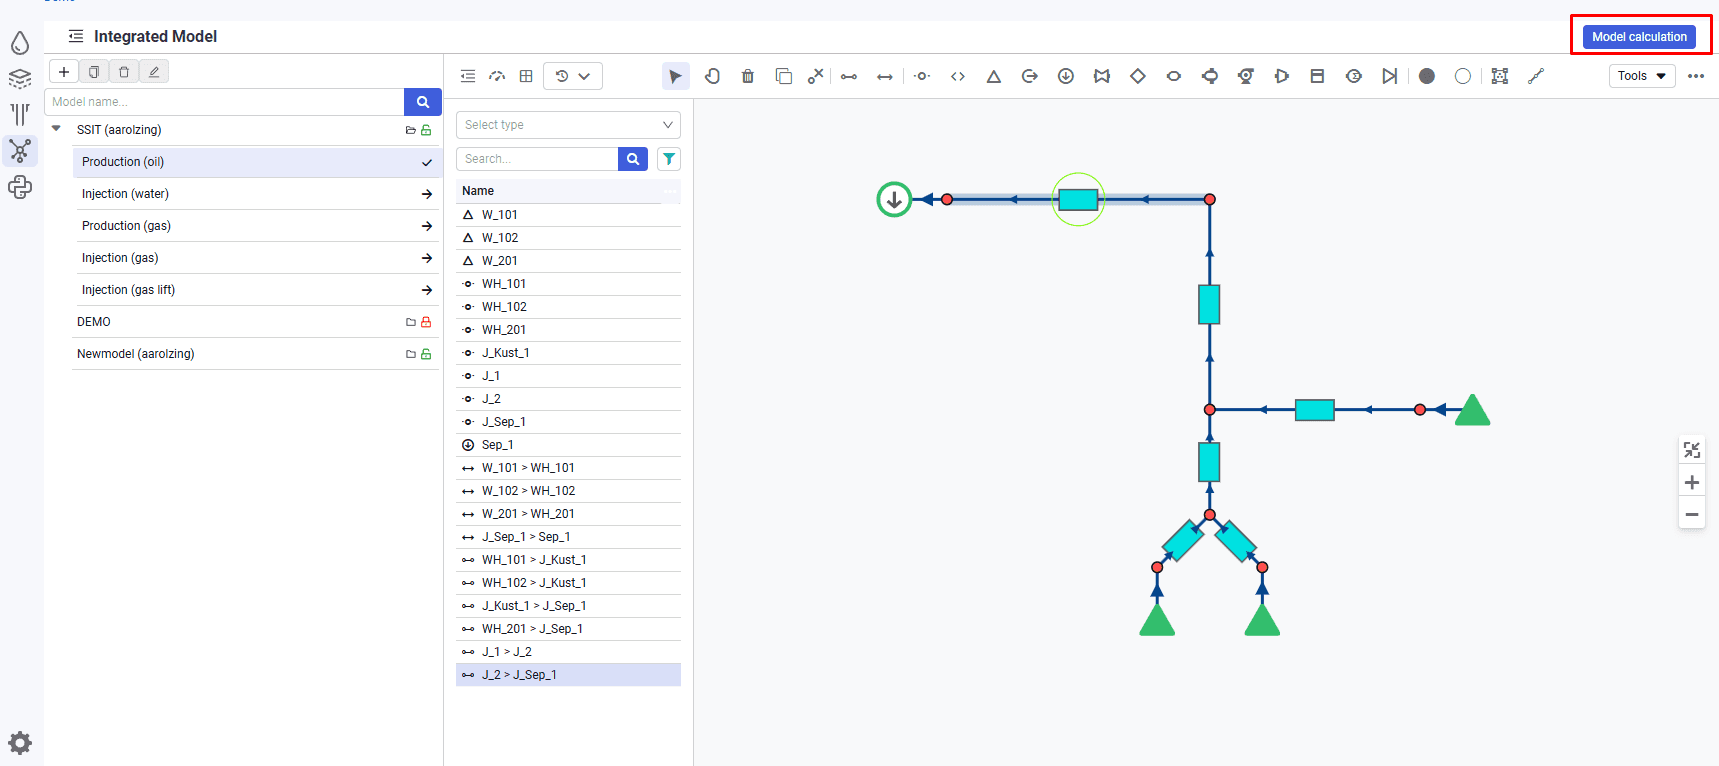Select the double-arrow connector tool
This screenshot has height=766, width=1719.
coord(885,76)
